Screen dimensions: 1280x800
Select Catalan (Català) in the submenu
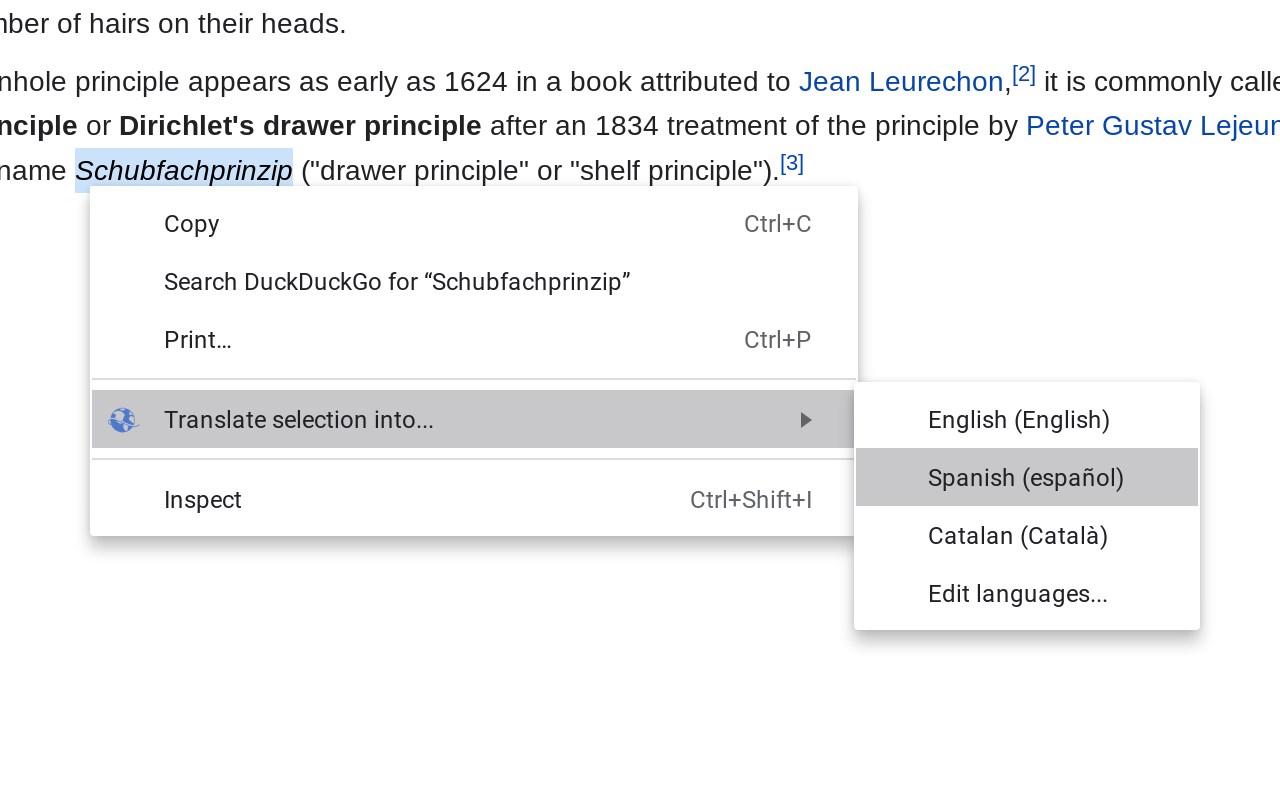coord(1018,536)
